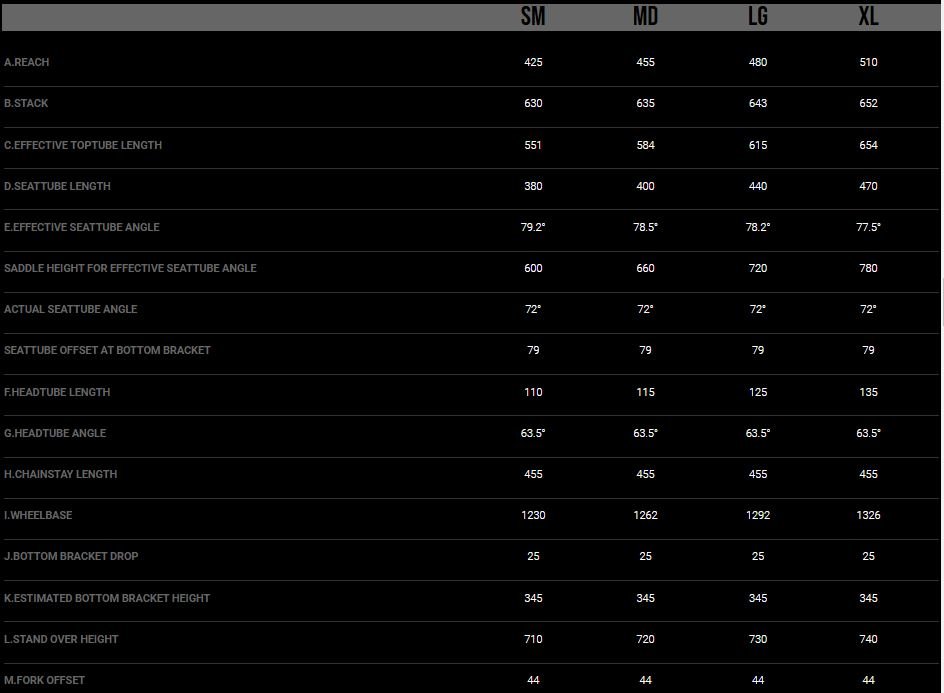
Task: Click the MD stand over height 720
Action: [x=645, y=639]
